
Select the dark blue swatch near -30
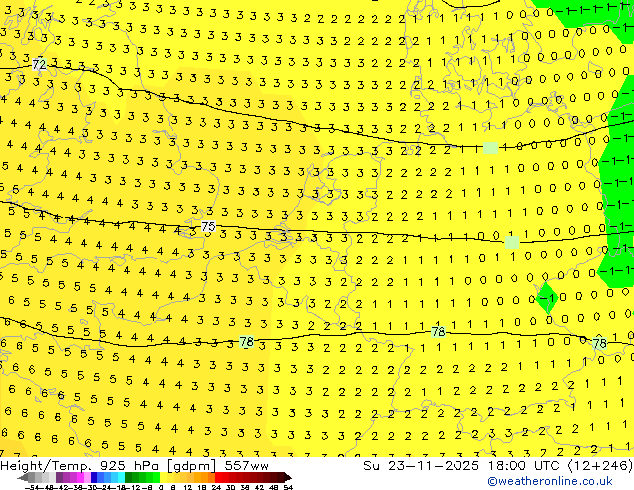pos(94,478)
